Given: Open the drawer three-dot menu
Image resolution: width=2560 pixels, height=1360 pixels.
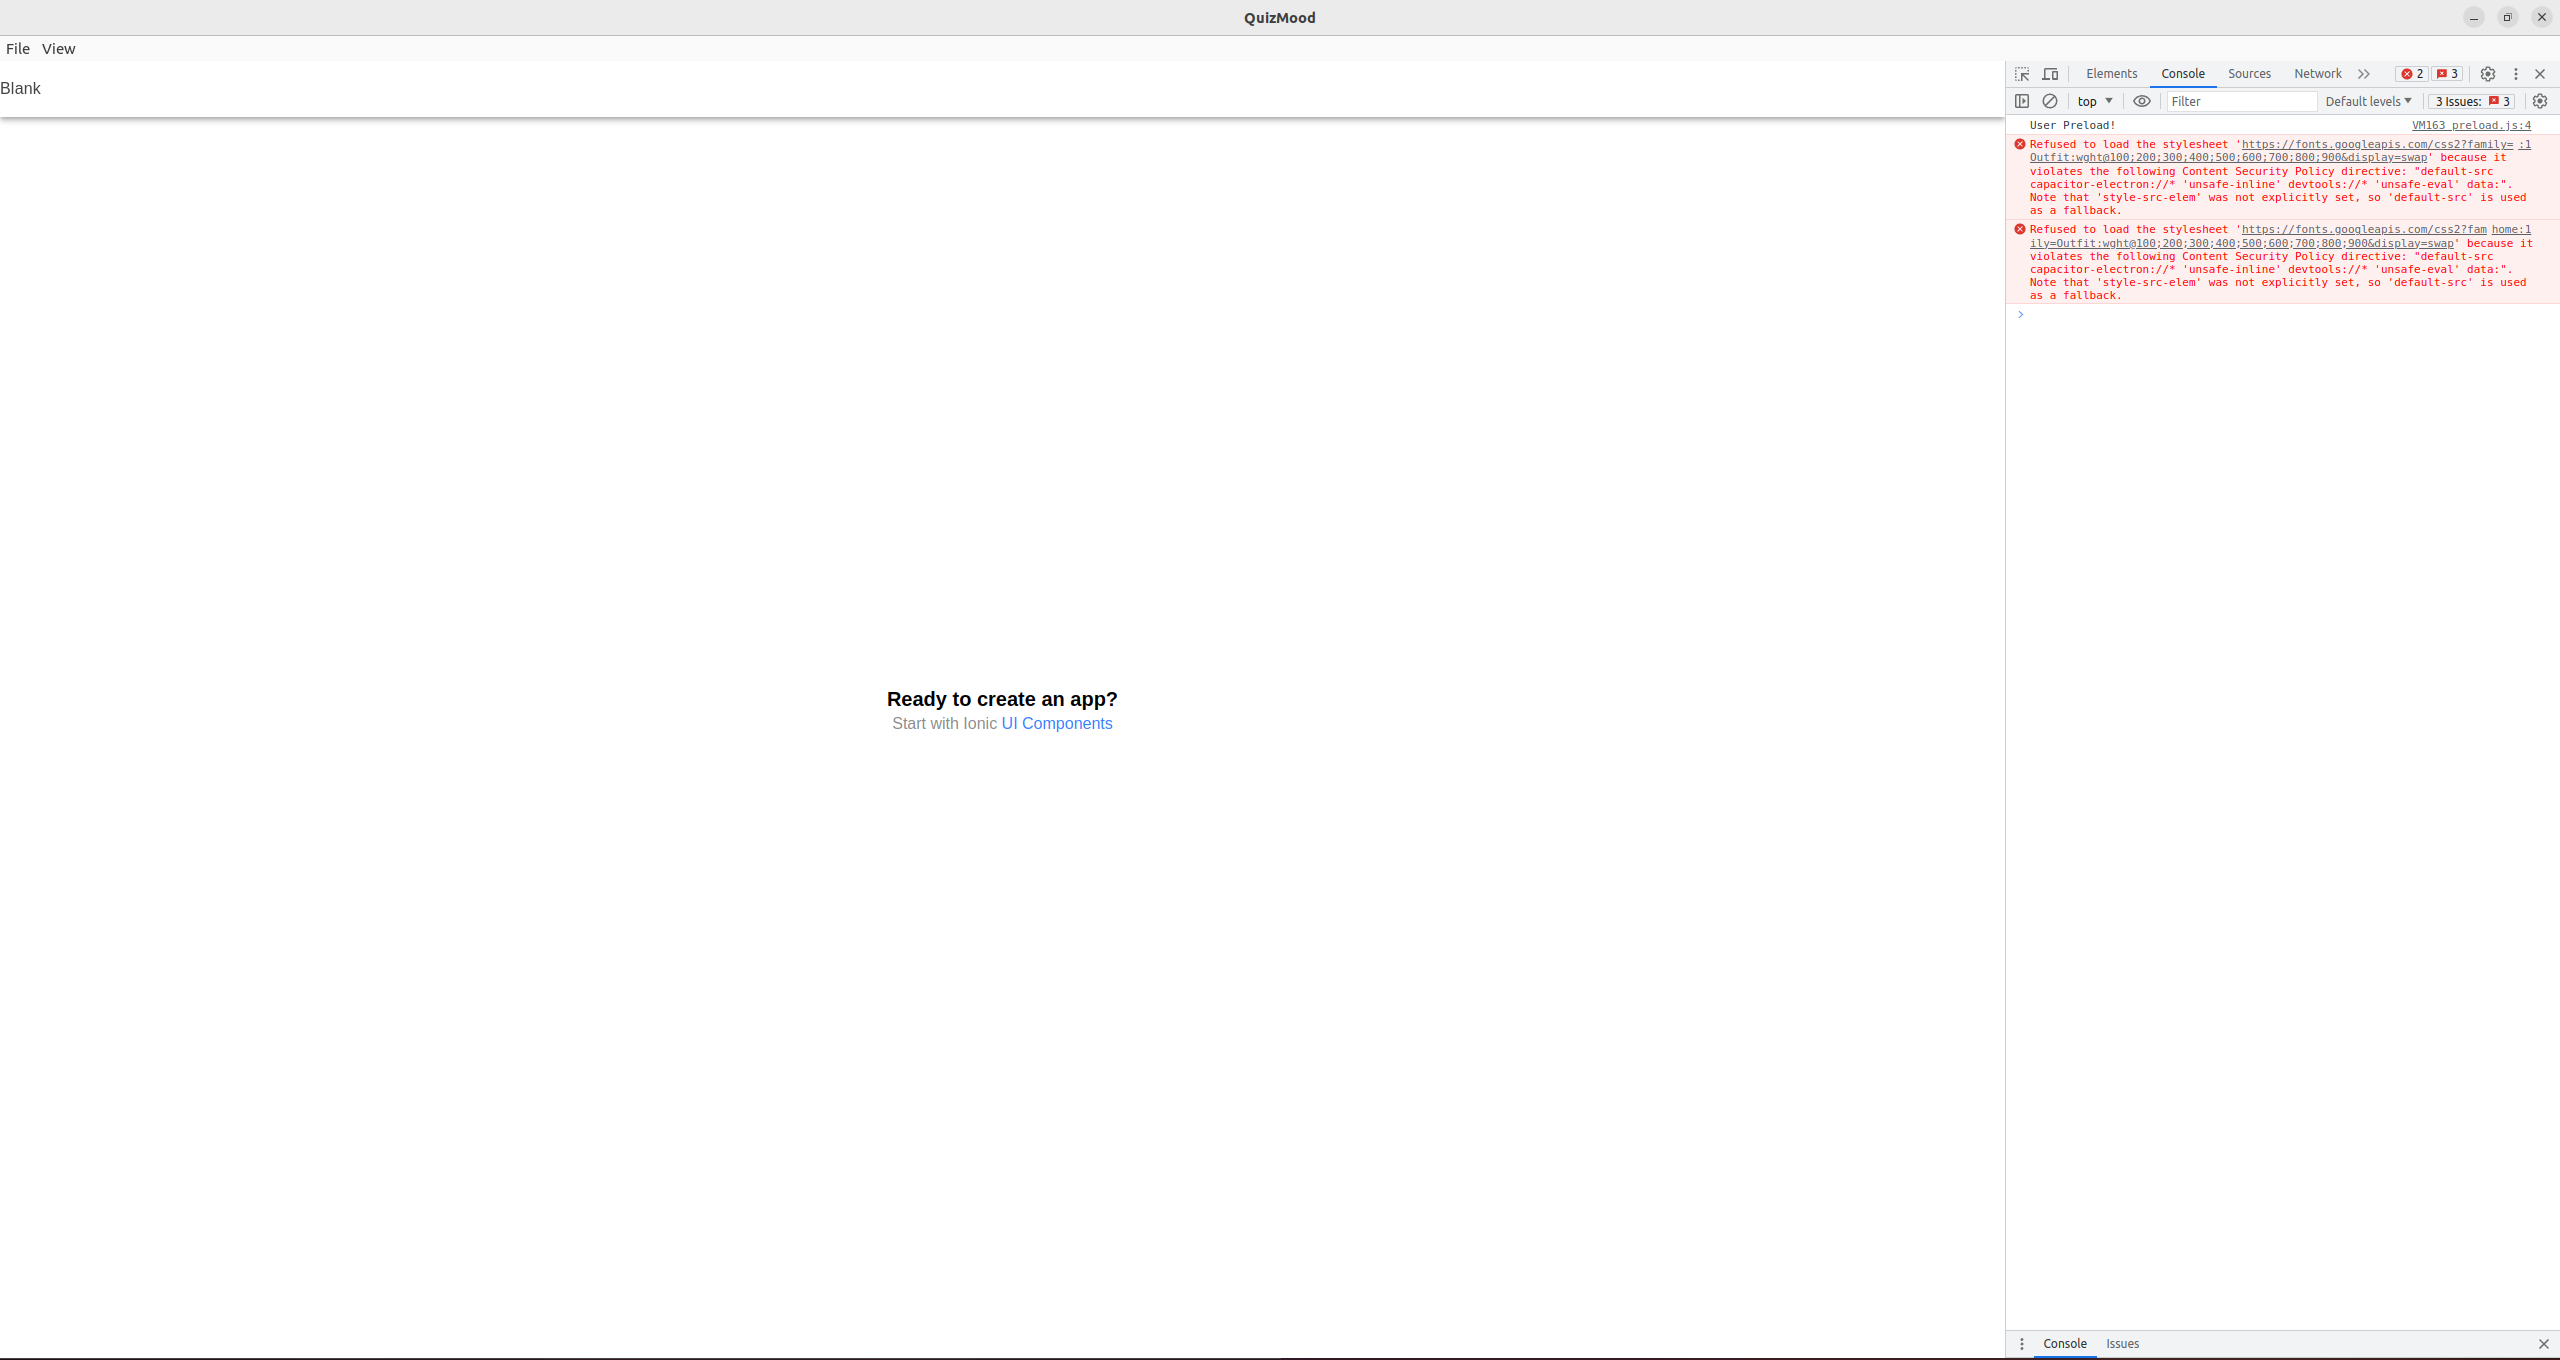Looking at the screenshot, I should (2022, 1344).
